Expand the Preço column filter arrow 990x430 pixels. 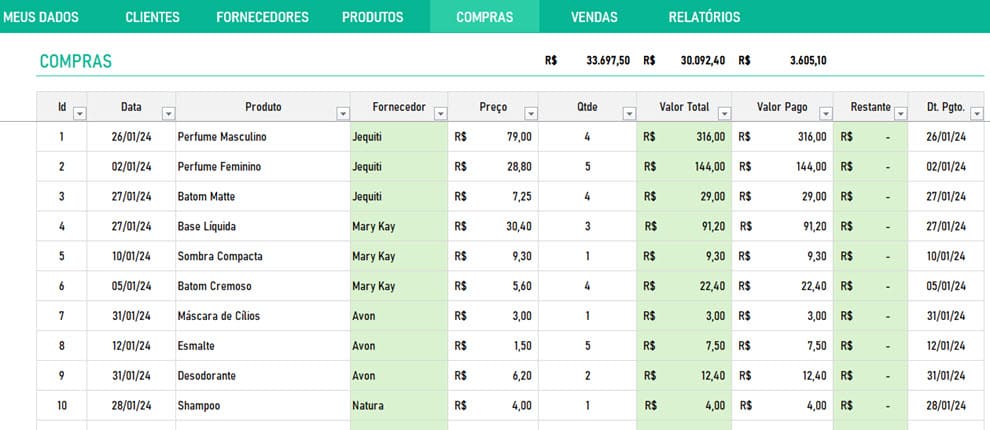[530, 114]
